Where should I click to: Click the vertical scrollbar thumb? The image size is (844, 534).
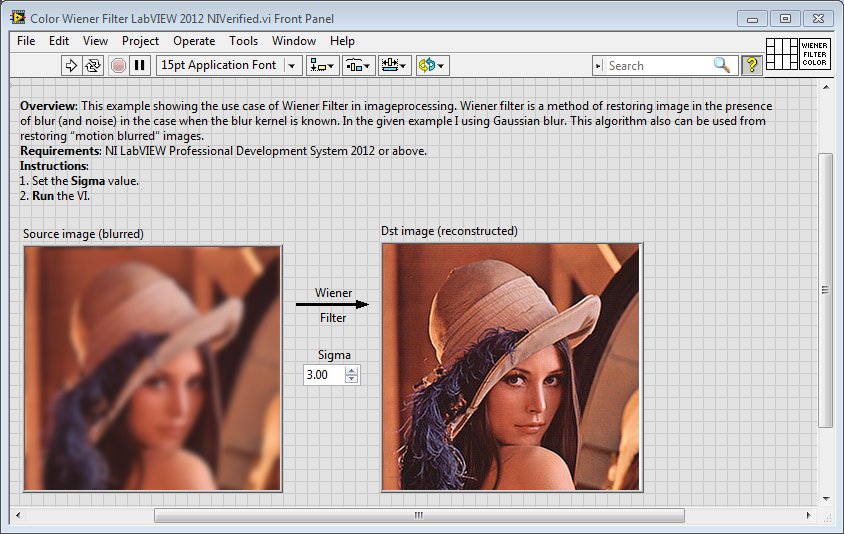click(x=825, y=291)
